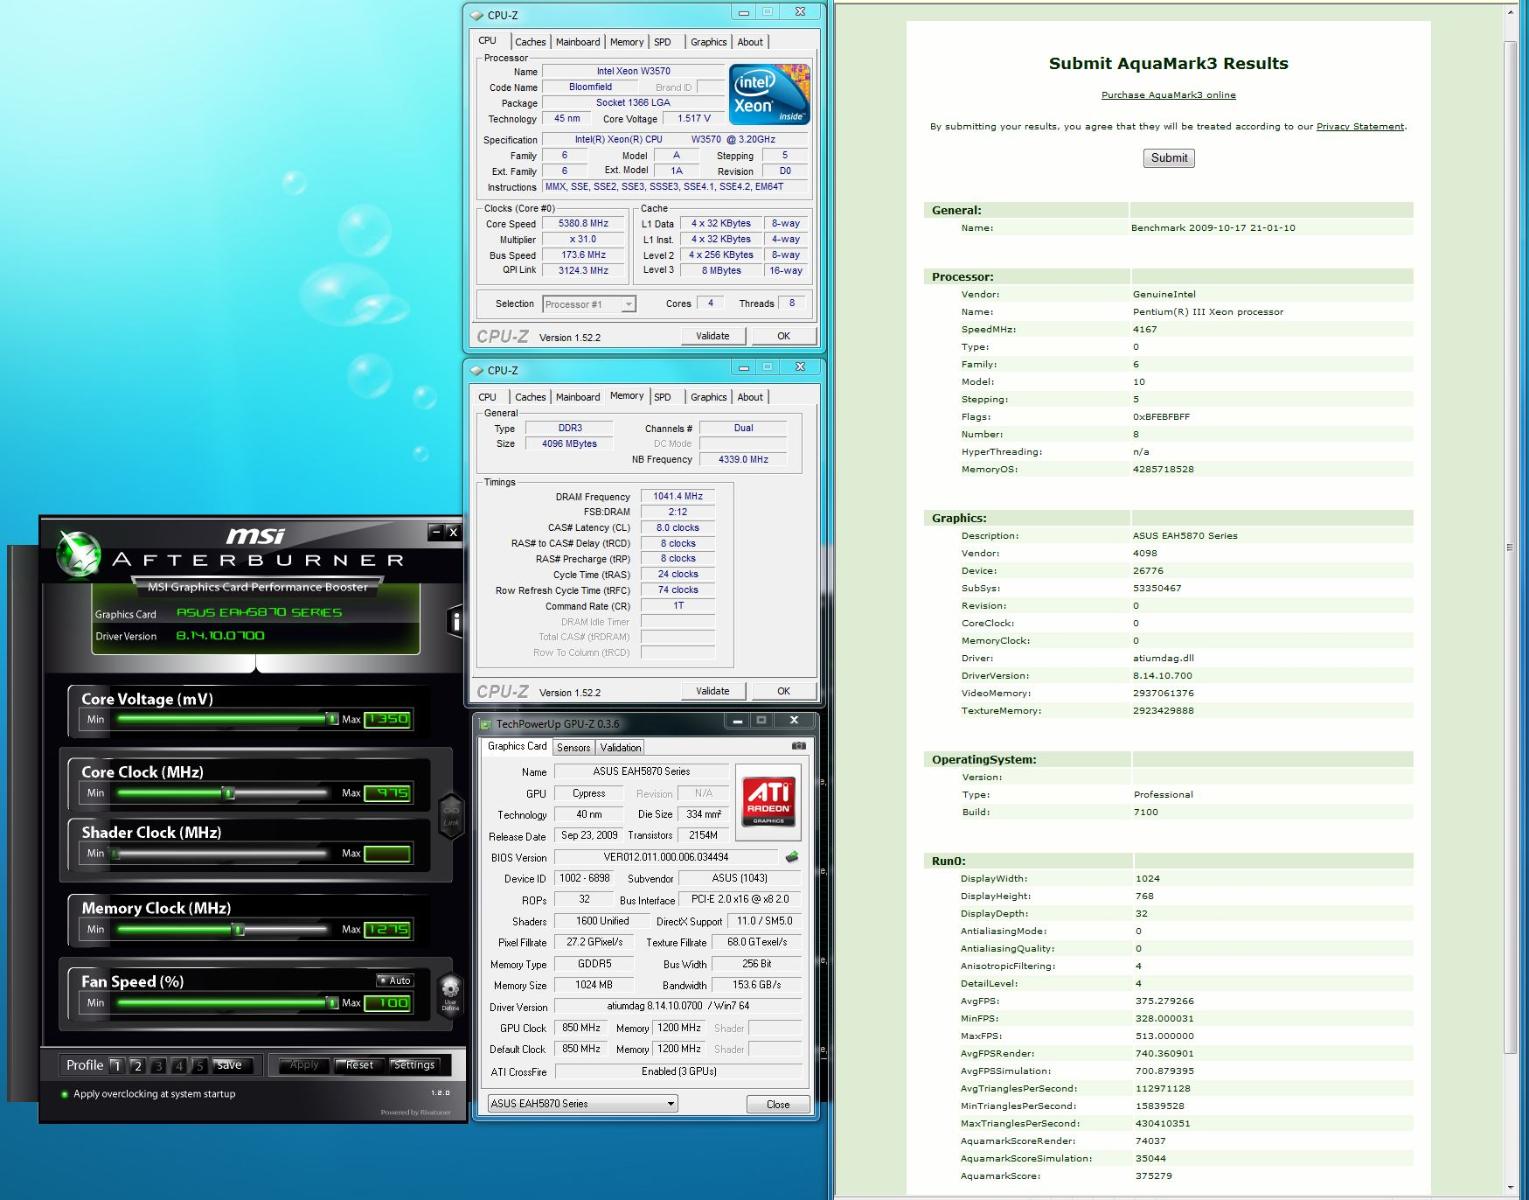The height and width of the screenshot is (1200, 1529).
Task: Enable Auto fan speed in Afterburner
Action: (395, 980)
